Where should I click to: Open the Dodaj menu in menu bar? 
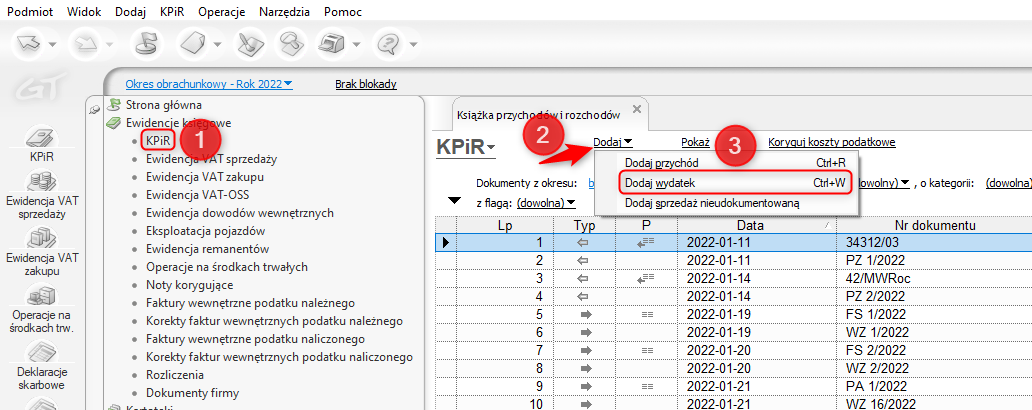[x=130, y=12]
